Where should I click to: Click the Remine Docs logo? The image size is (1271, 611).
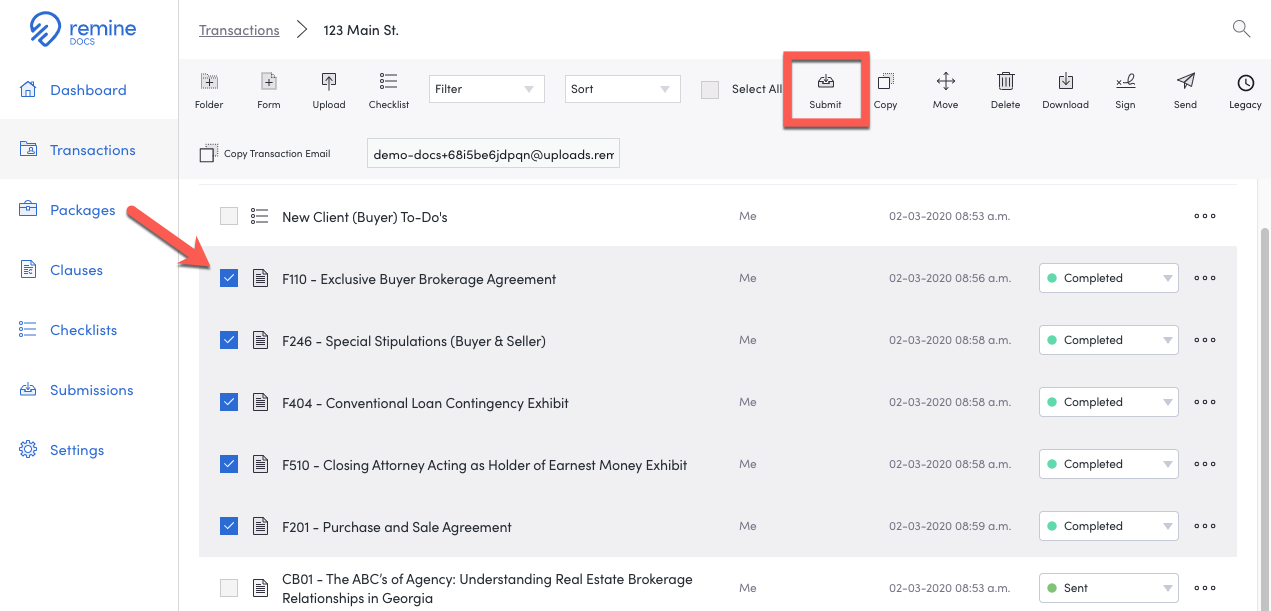click(83, 30)
